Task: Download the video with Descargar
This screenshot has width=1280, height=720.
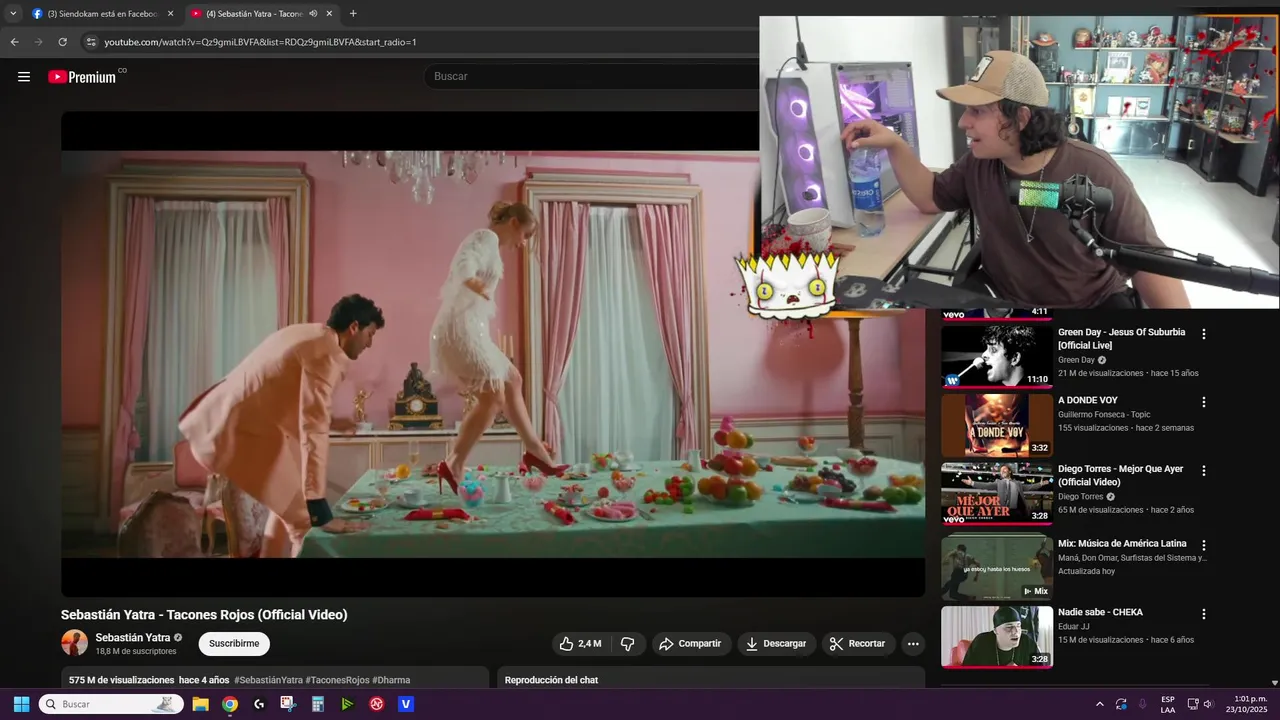Action: pos(776,644)
